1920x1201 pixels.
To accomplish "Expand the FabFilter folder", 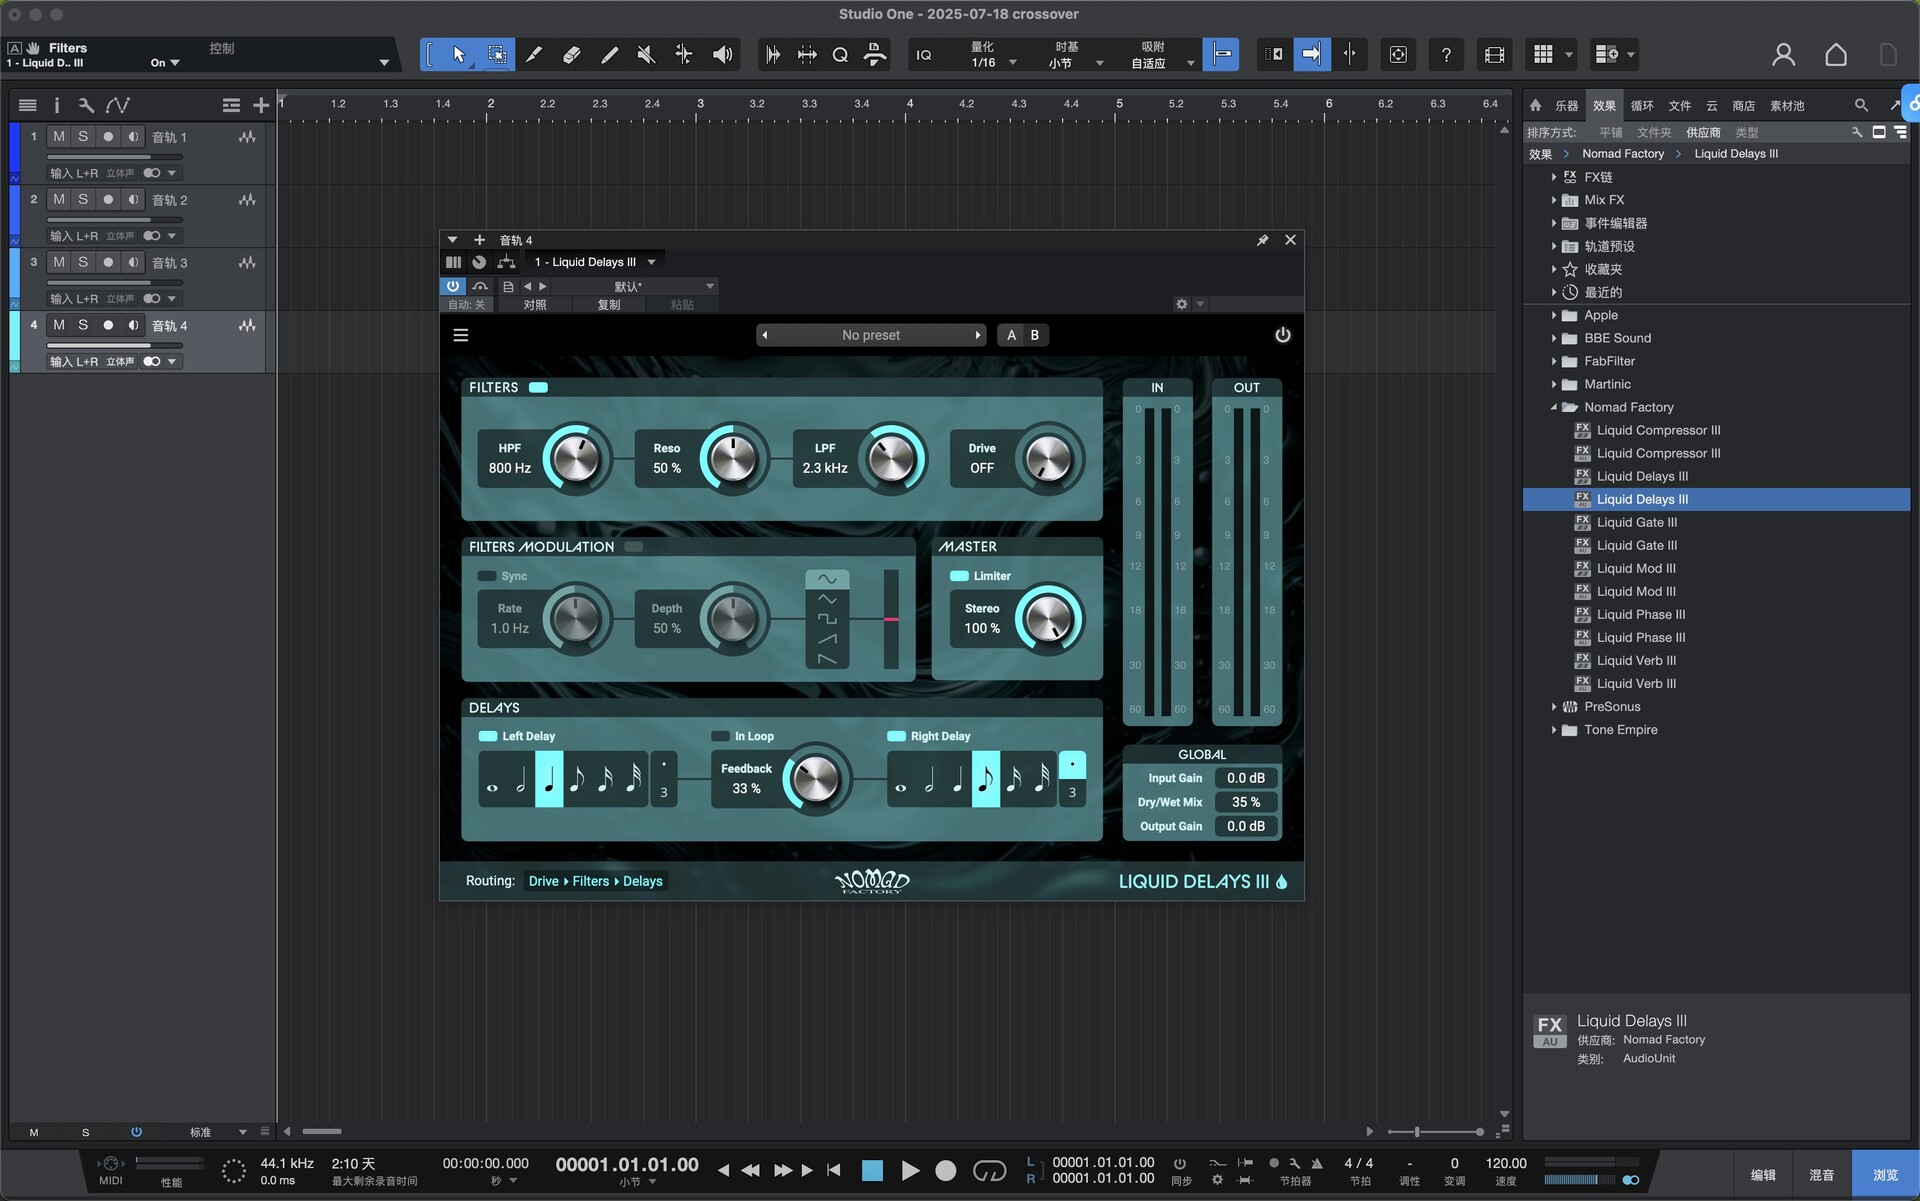I will point(1554,361).
